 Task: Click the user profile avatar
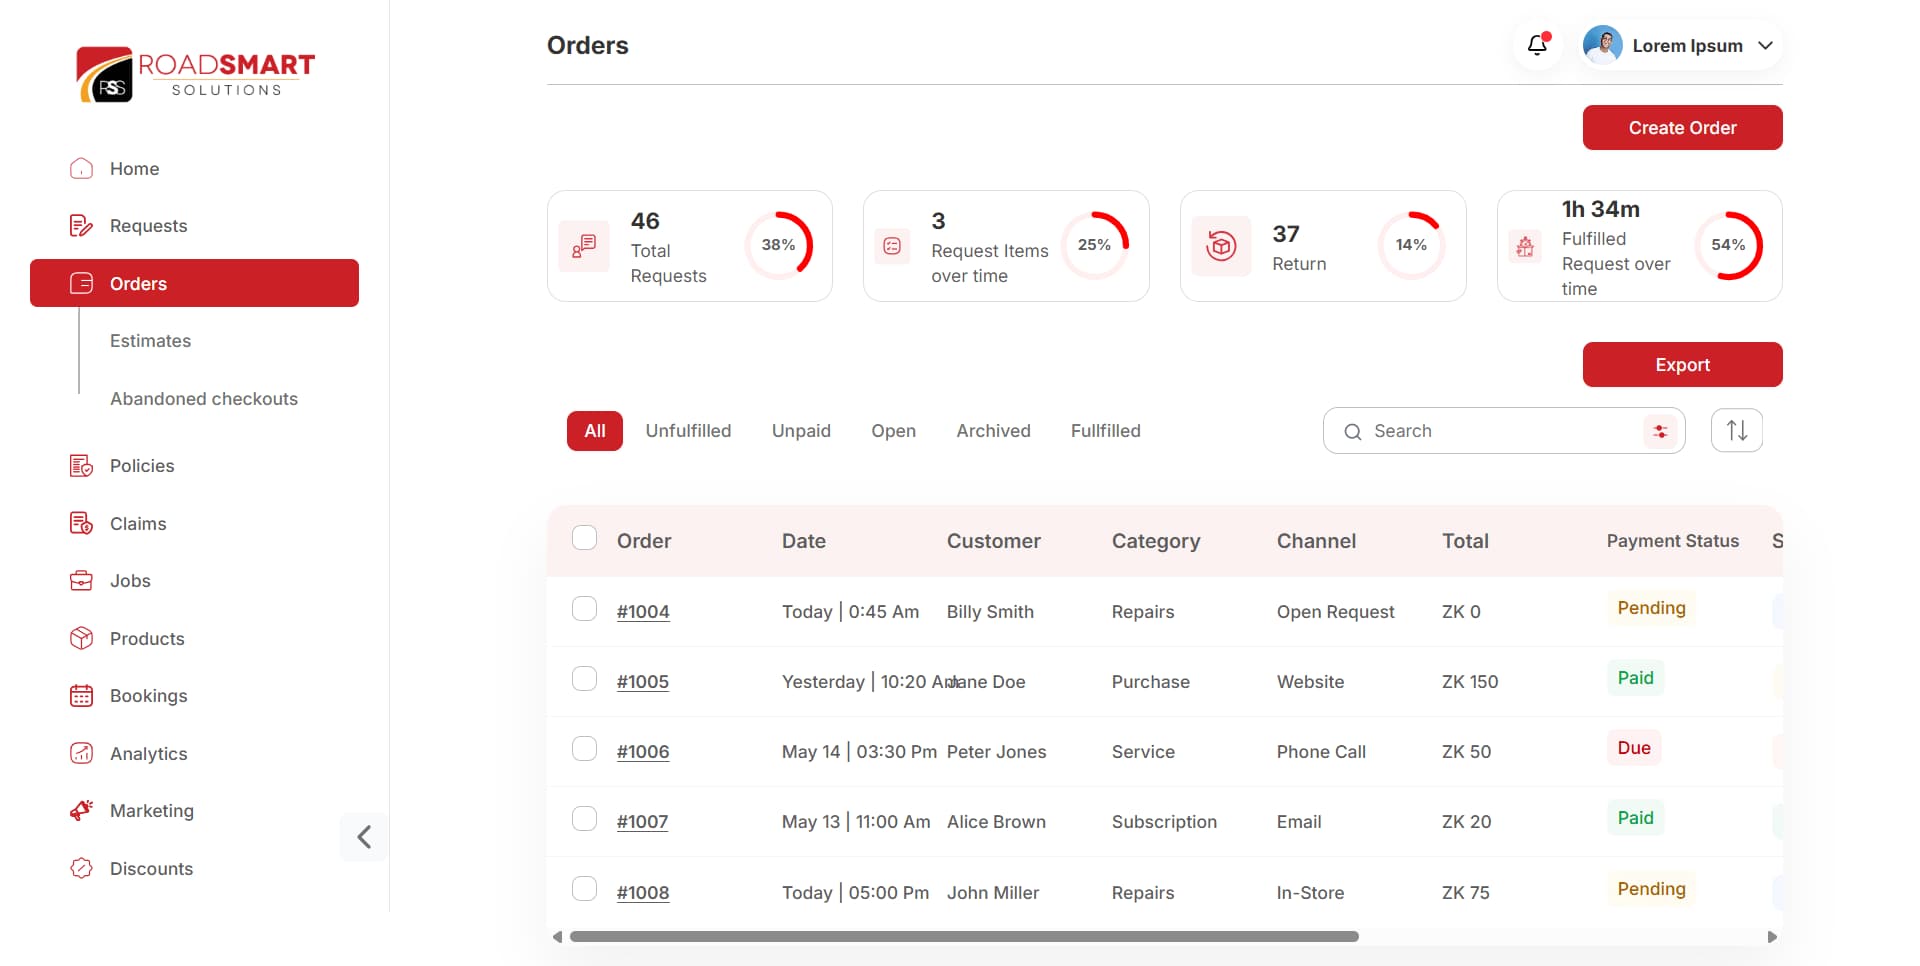click(x=1603, y=45)
